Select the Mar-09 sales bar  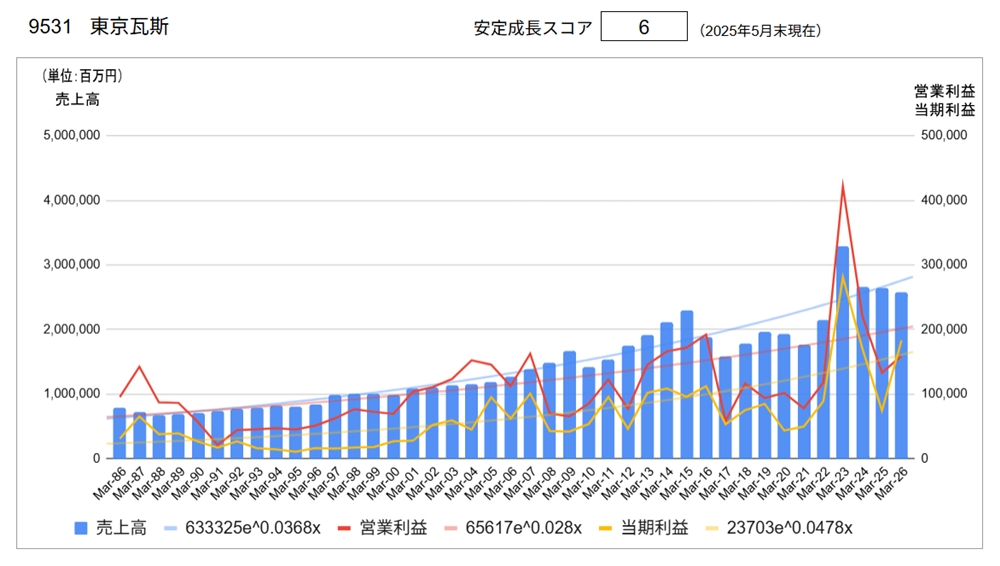point(569,405)
